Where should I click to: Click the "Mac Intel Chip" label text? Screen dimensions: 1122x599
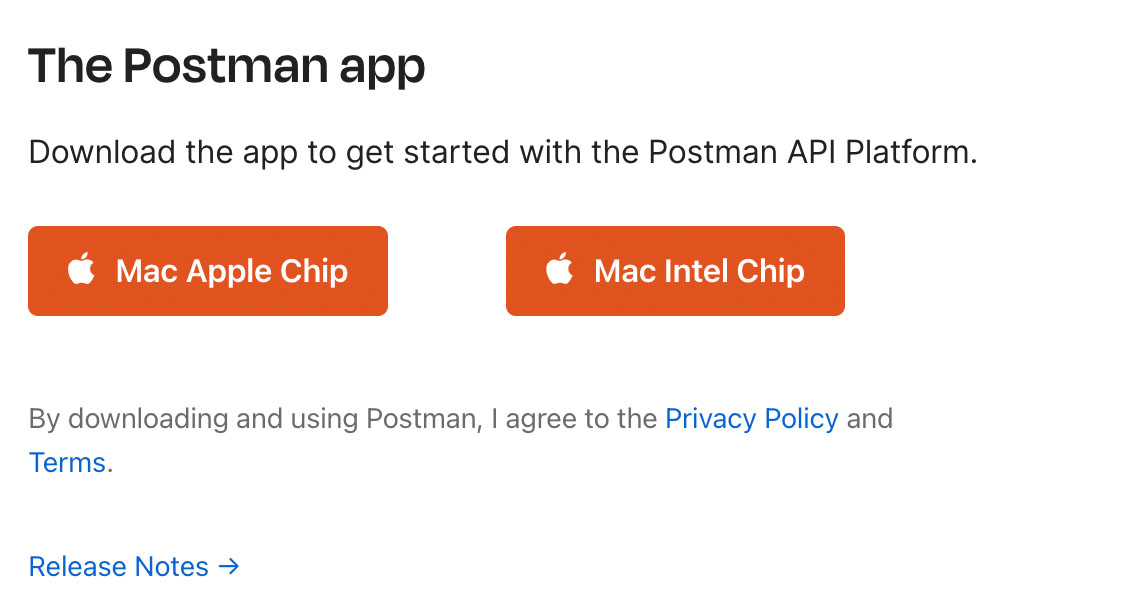coord(699,271)
